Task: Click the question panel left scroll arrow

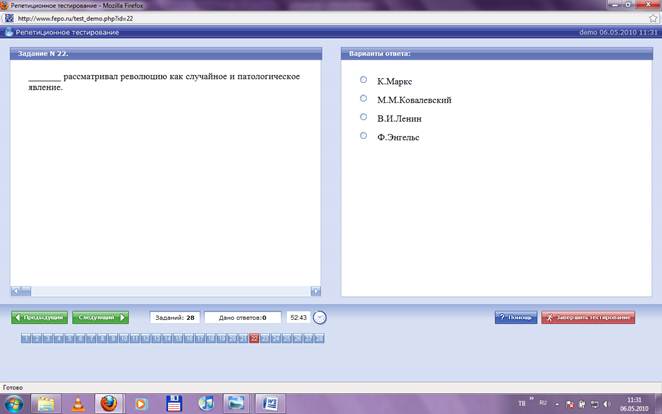Action: (16, 291)
